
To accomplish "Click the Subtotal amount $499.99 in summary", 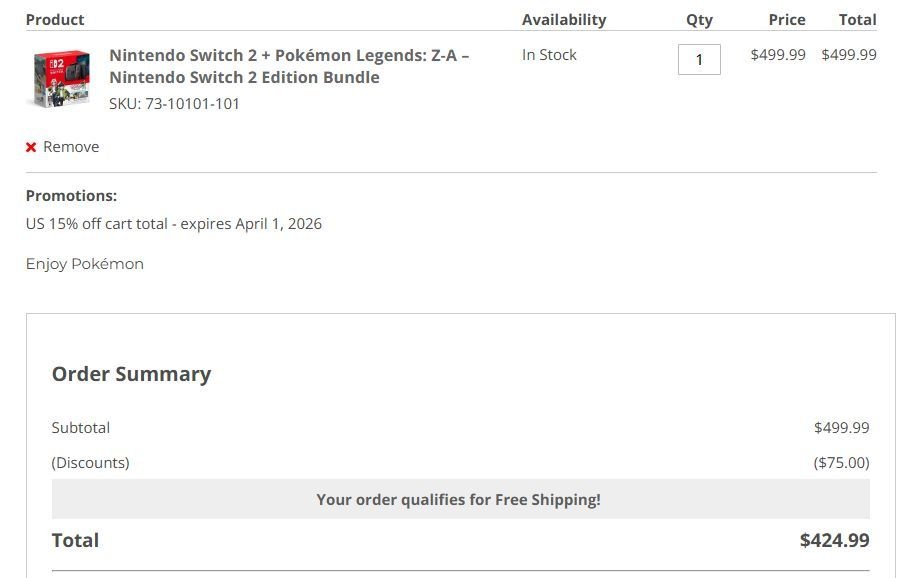I will [841, 428].
